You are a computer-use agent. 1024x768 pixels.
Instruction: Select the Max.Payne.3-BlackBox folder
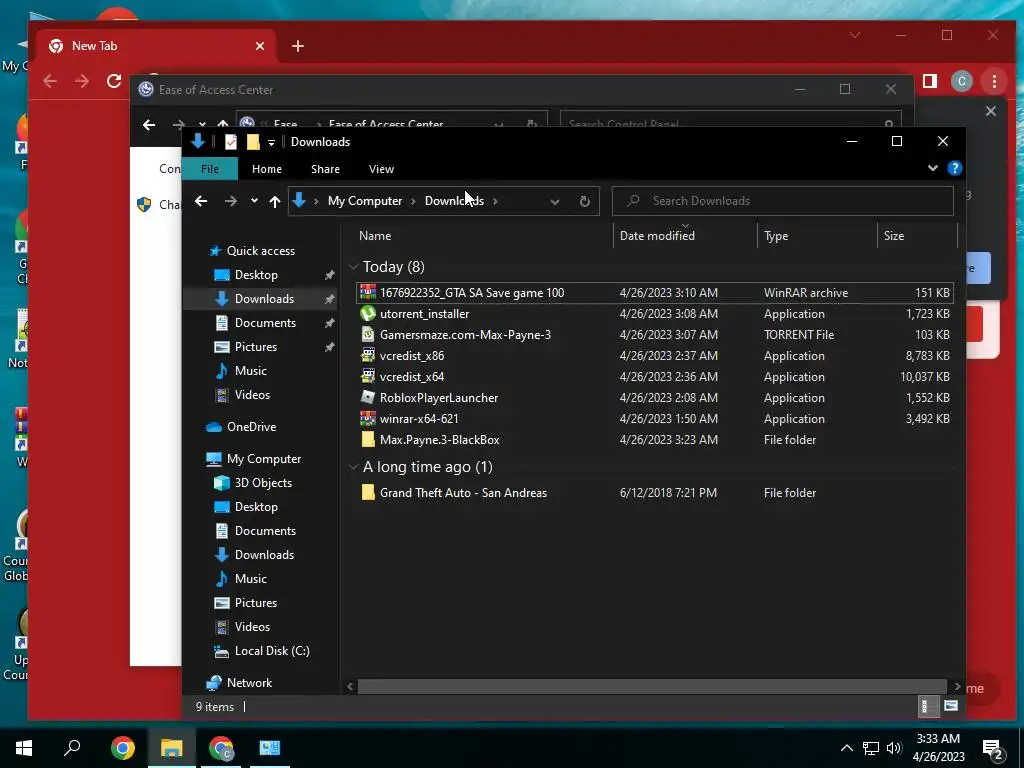pyautogui.click(x=440, y=440)
